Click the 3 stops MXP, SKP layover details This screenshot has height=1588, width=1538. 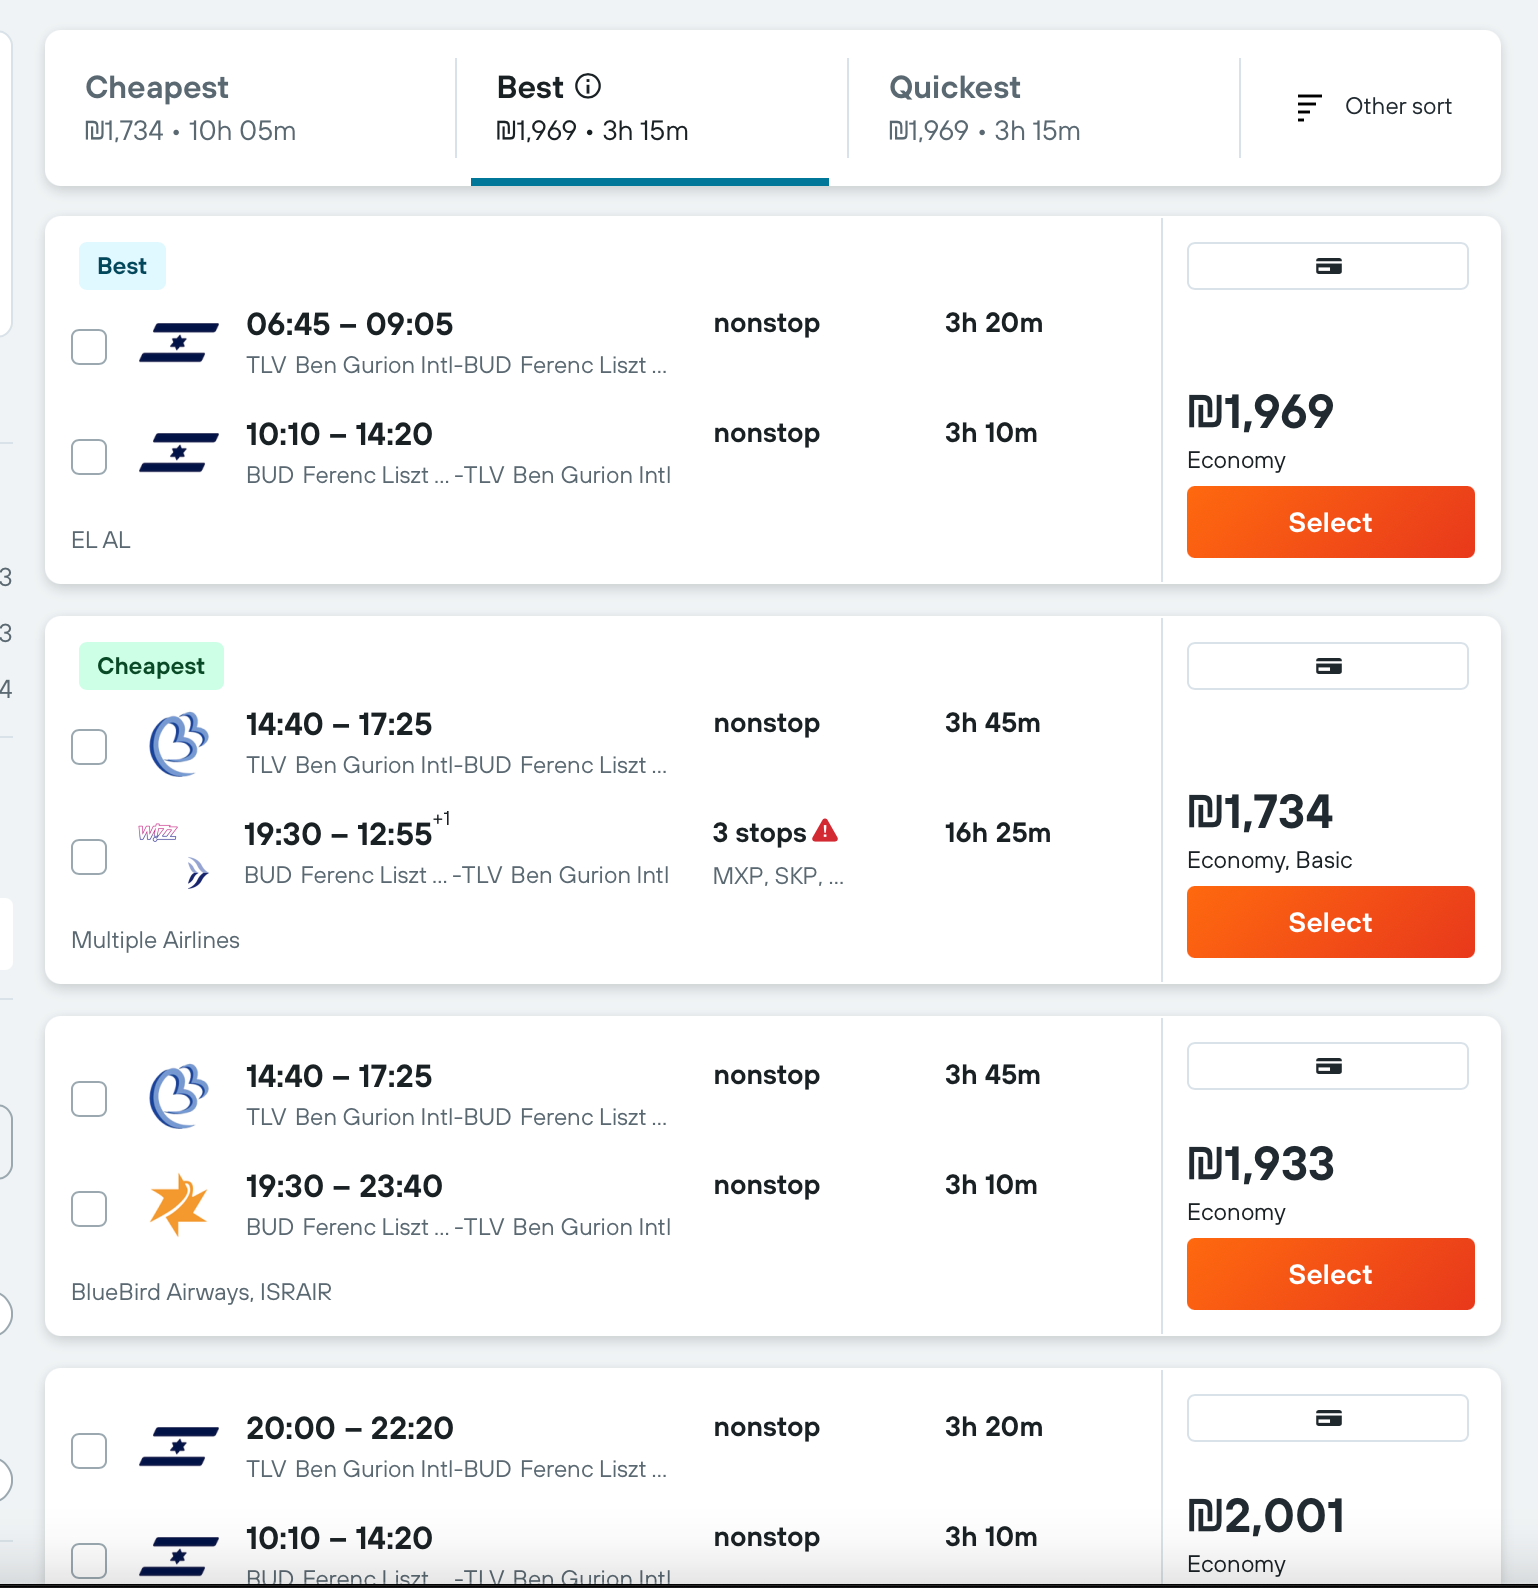[777, 853]
